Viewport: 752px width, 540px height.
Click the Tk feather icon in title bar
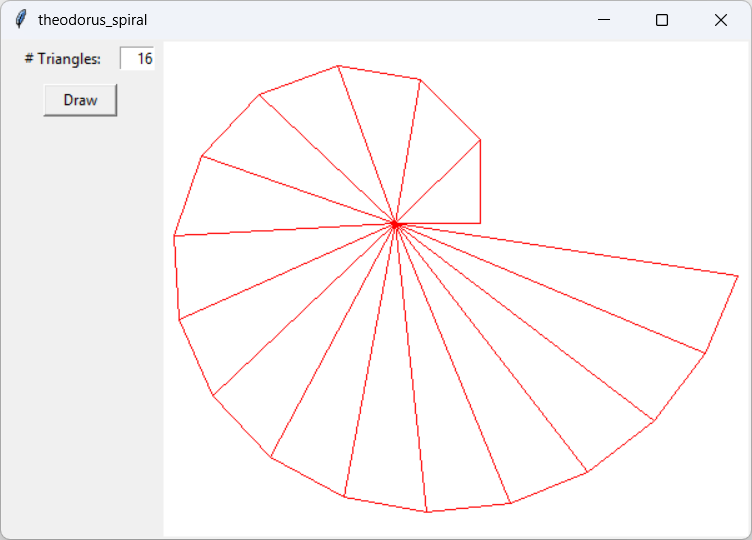(x=20, y=20)
